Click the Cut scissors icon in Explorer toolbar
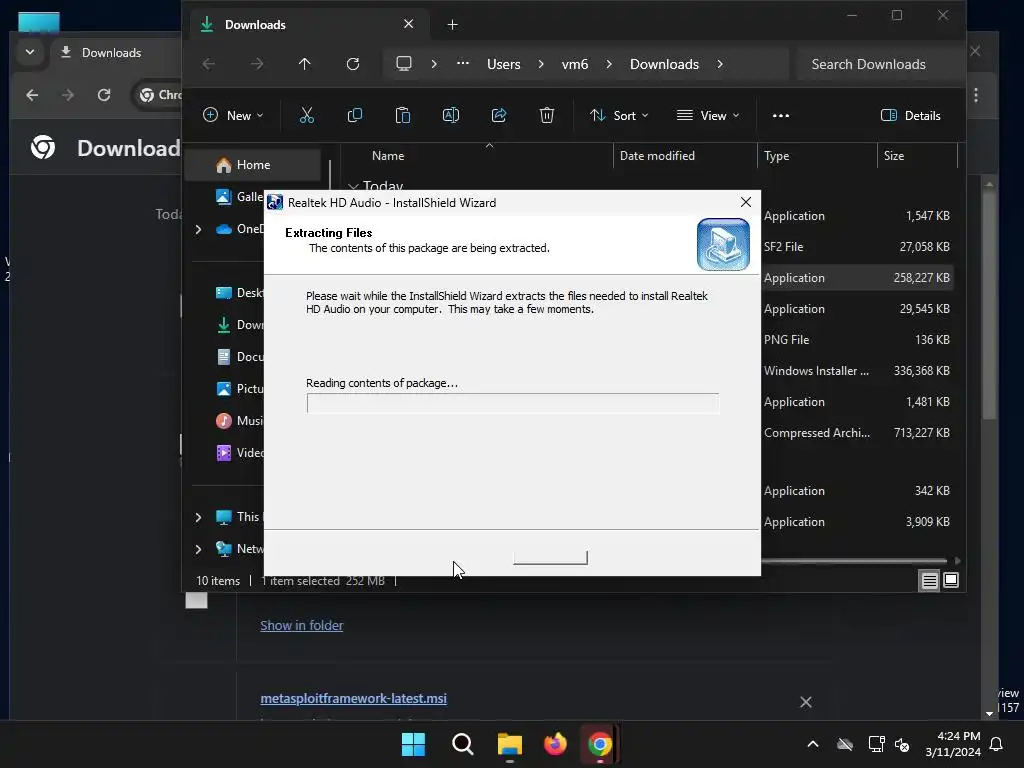The image size is (1024, 768). 306,116
